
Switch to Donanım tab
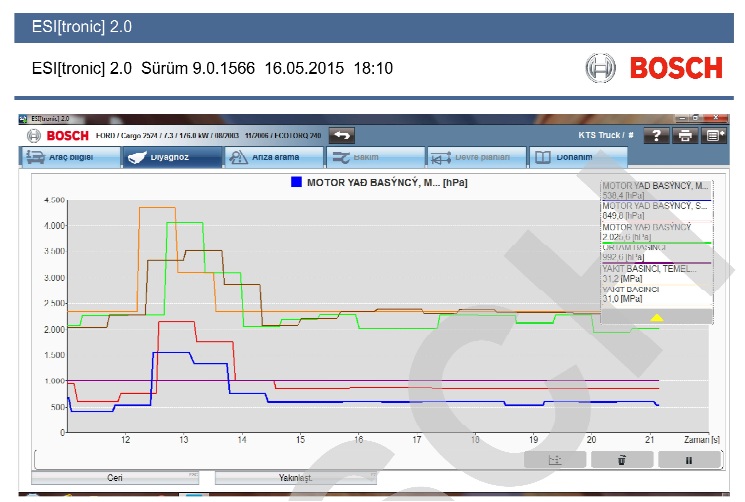[578, 157]
